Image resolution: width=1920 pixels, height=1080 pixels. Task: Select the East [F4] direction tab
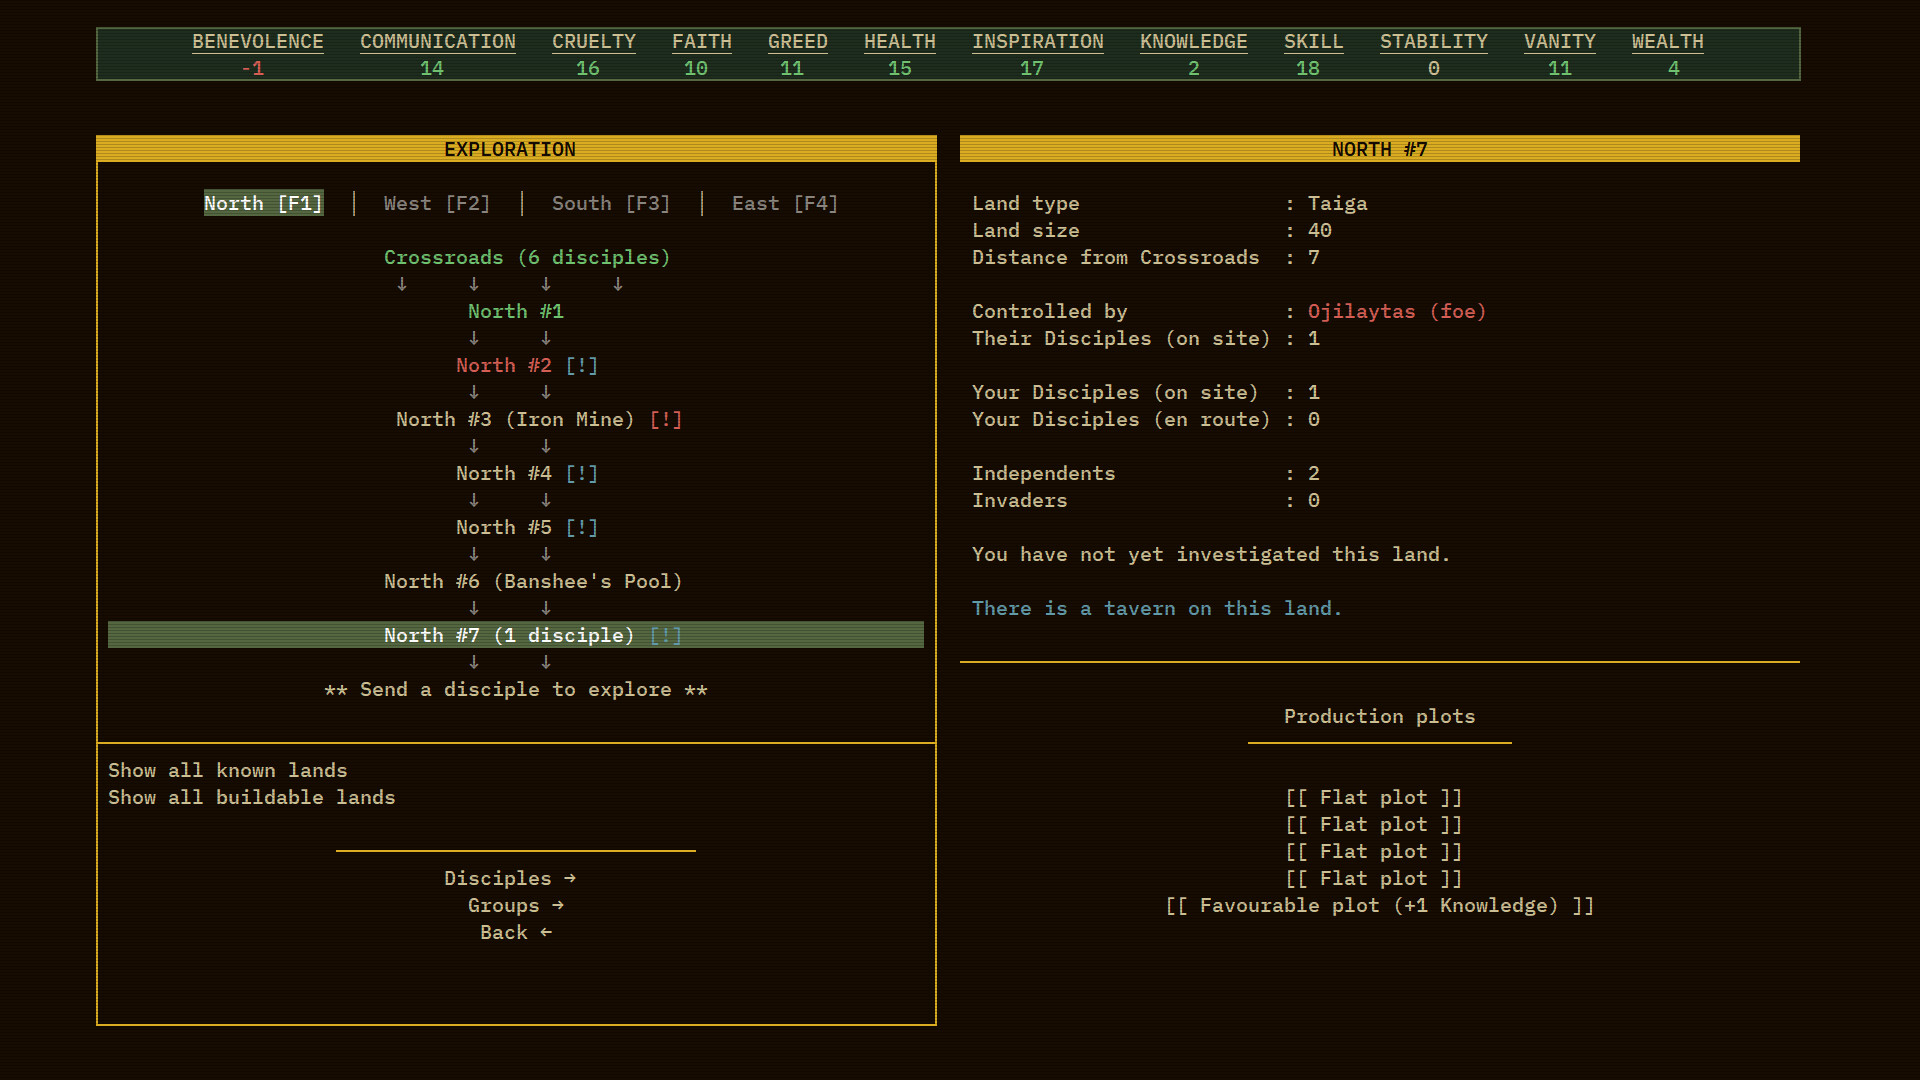(785, 203)
